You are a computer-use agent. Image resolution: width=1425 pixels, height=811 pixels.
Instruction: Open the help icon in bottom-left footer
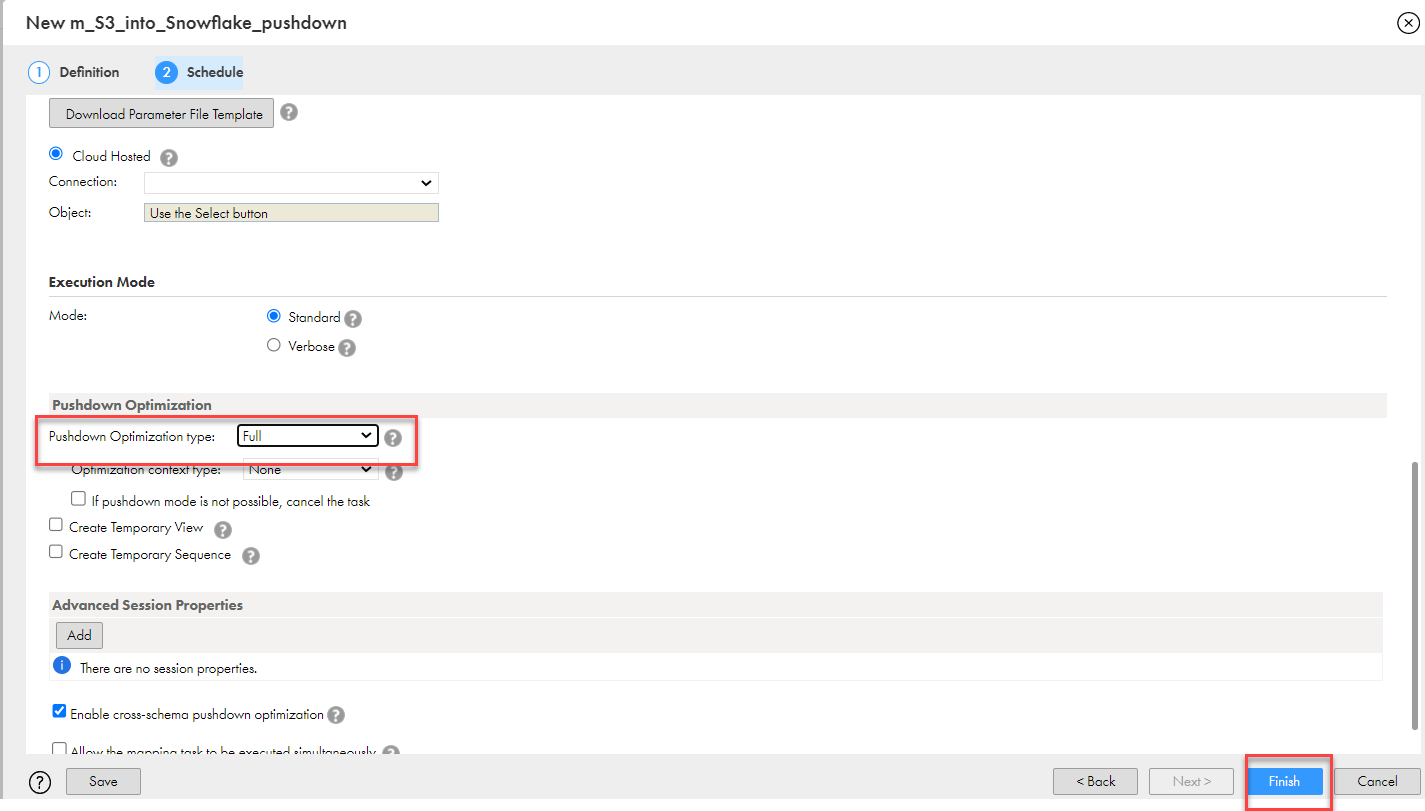click(40, 782)
